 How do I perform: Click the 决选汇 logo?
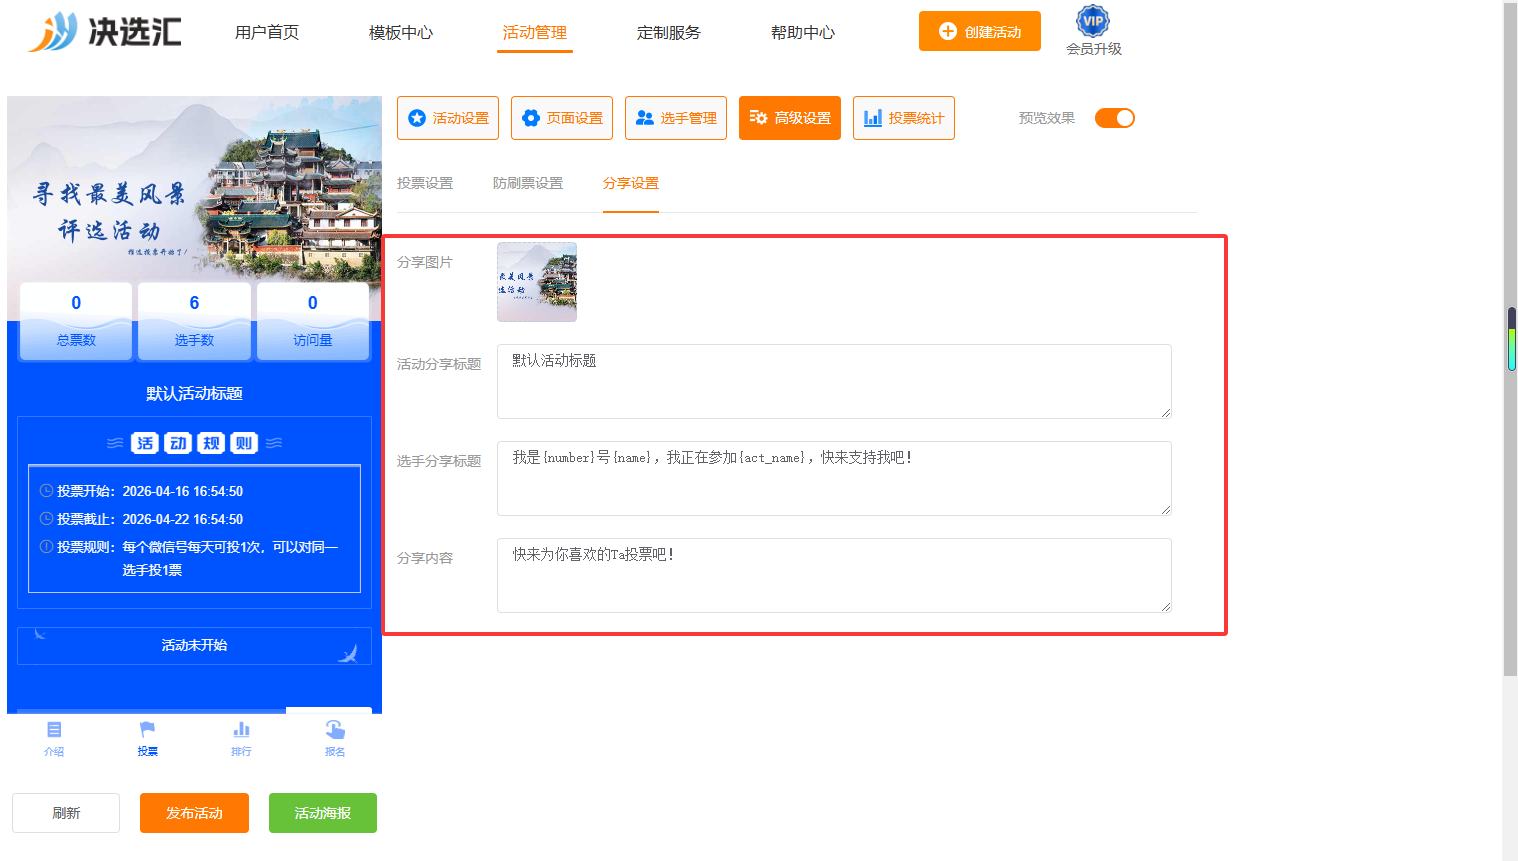[104, 32]
